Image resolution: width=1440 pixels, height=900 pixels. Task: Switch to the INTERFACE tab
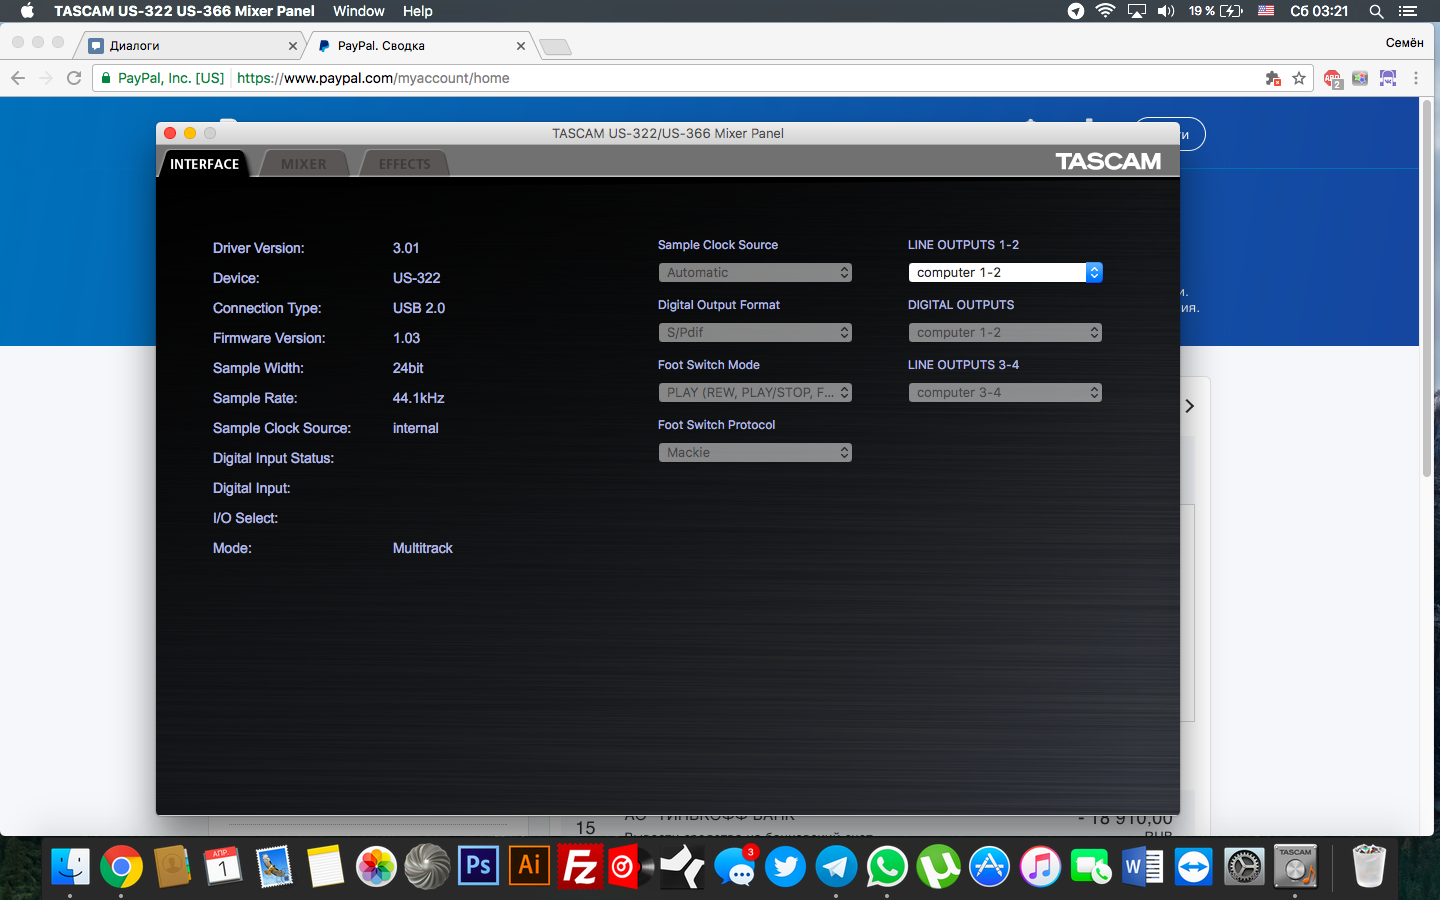coord(205,164)
